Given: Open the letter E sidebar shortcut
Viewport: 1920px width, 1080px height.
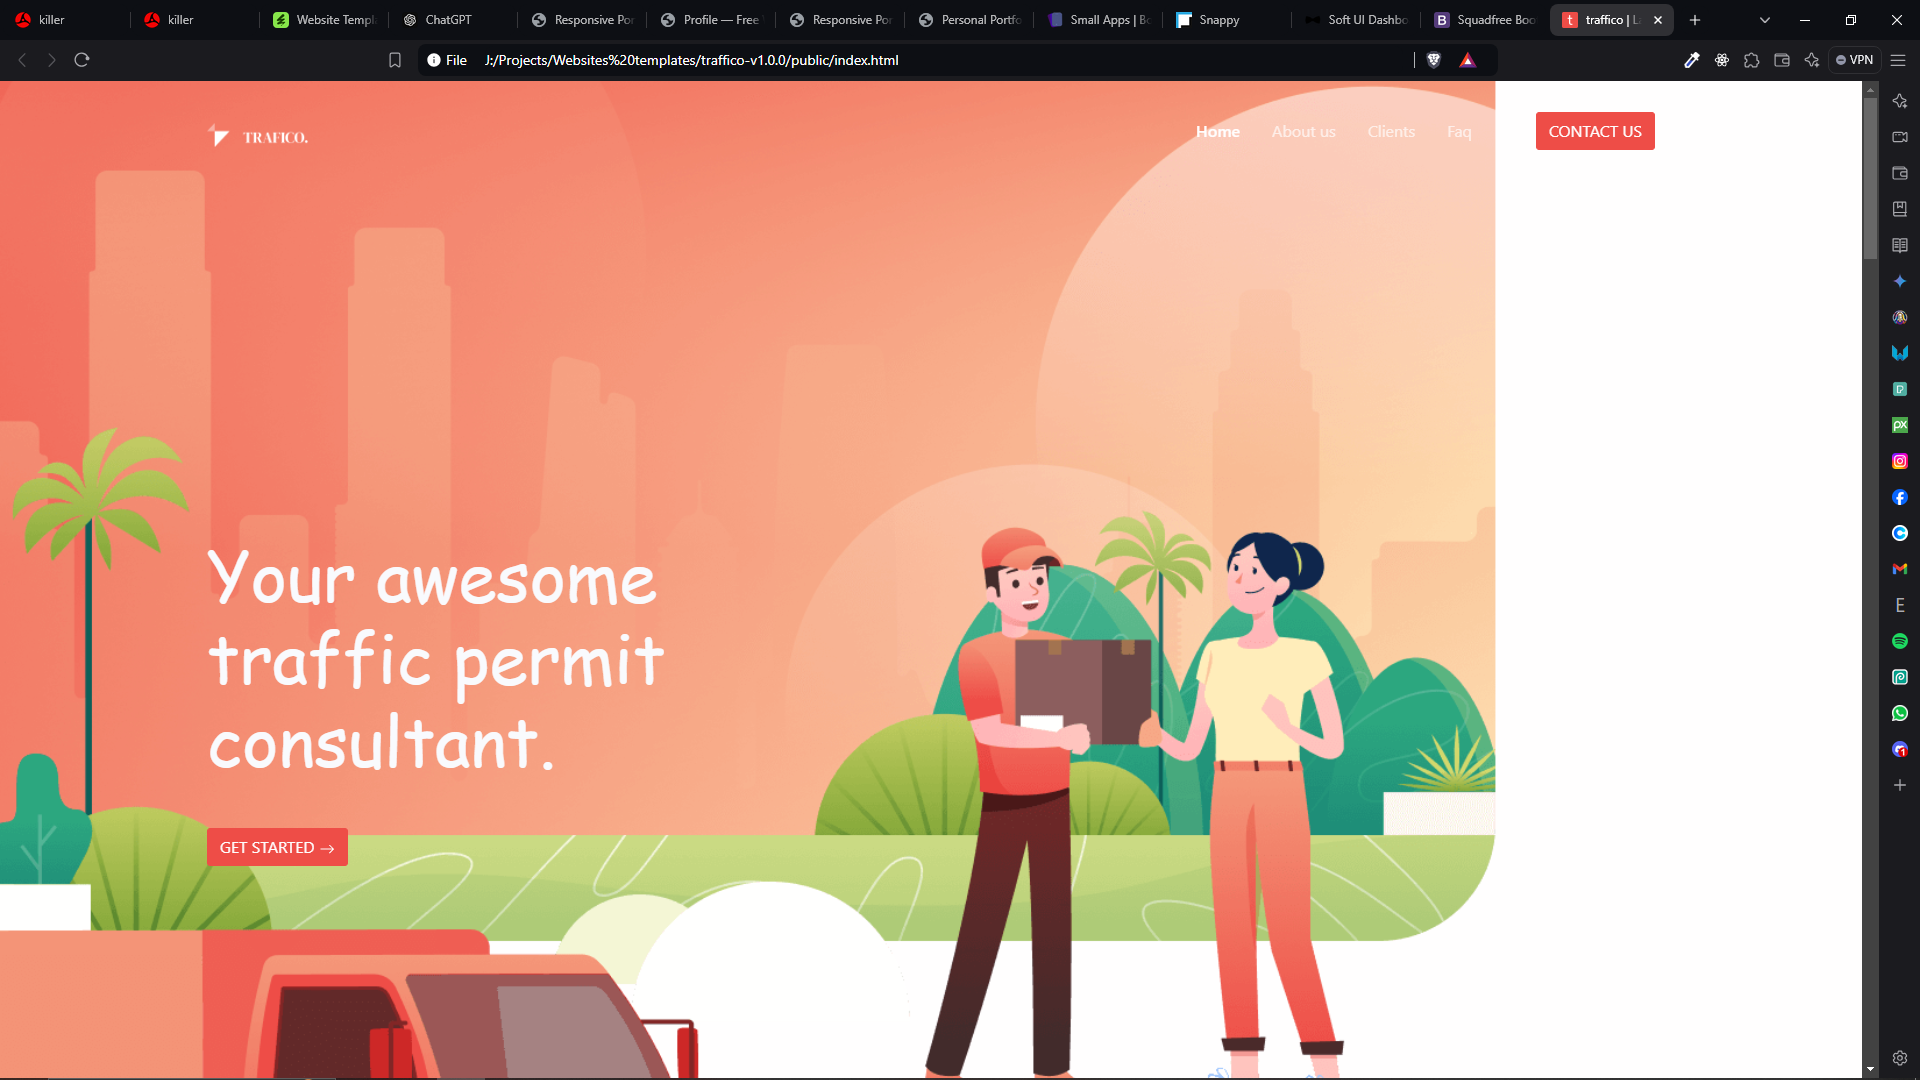Looking at the screenshot, I should 1900,605.
